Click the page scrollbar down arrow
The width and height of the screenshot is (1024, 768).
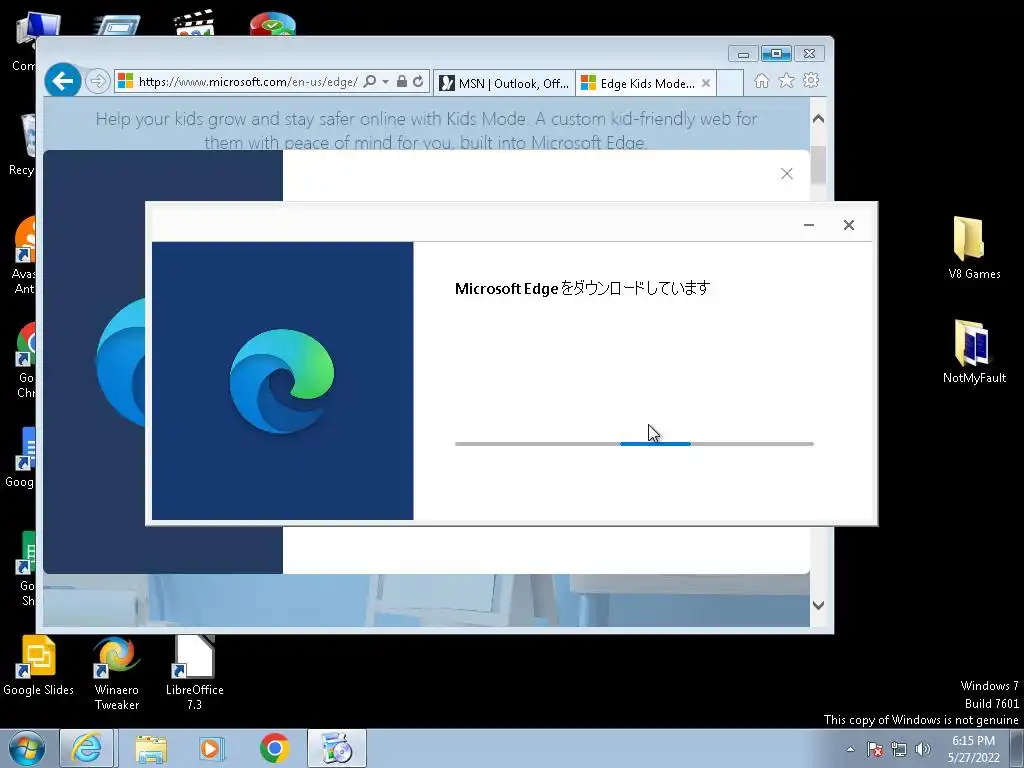coord(818,605)
